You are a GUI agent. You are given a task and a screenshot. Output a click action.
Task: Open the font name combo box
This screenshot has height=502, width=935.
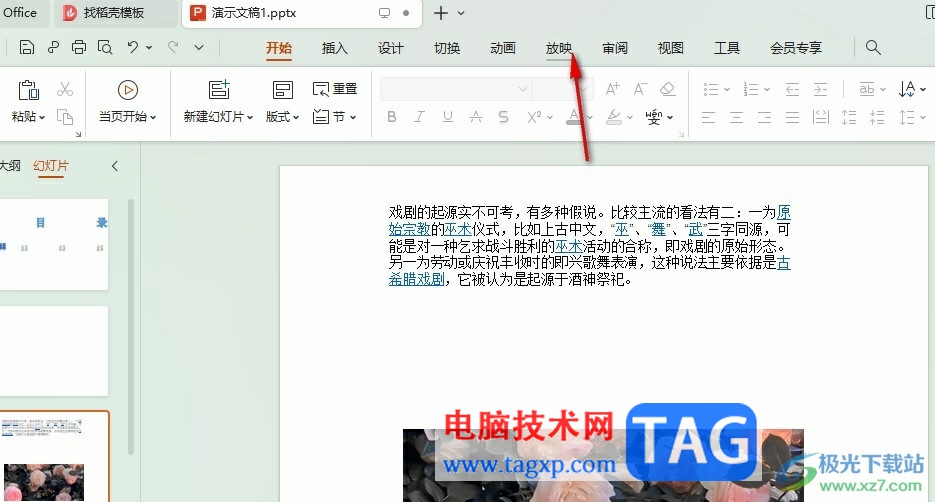[456, 89]
